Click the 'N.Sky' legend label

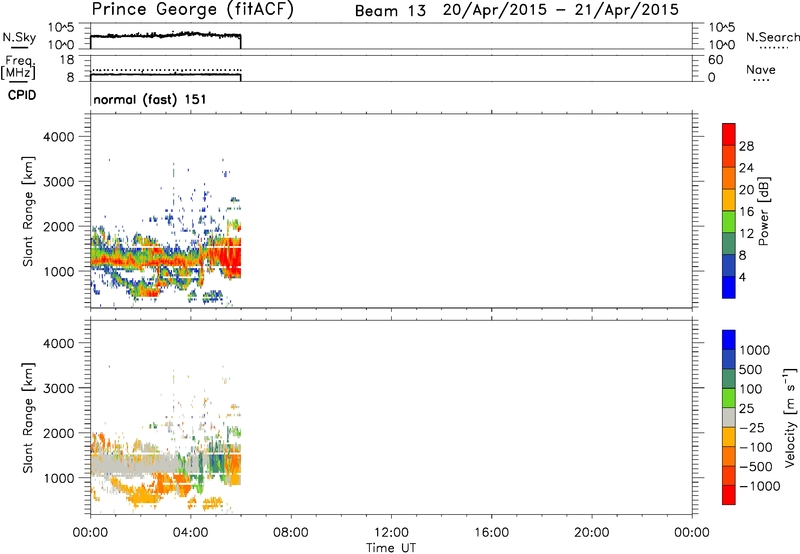point(19,37)
